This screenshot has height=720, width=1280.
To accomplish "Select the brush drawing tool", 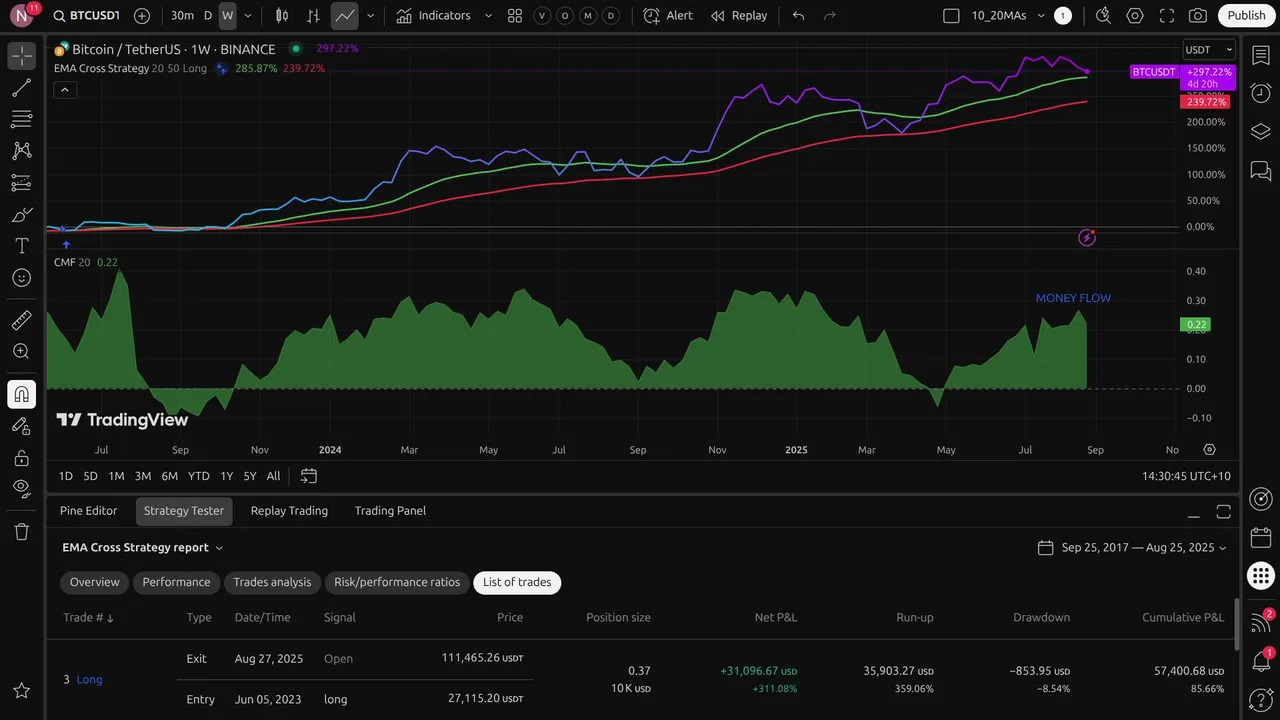I will pyautogui.click(x=21, y=215).
